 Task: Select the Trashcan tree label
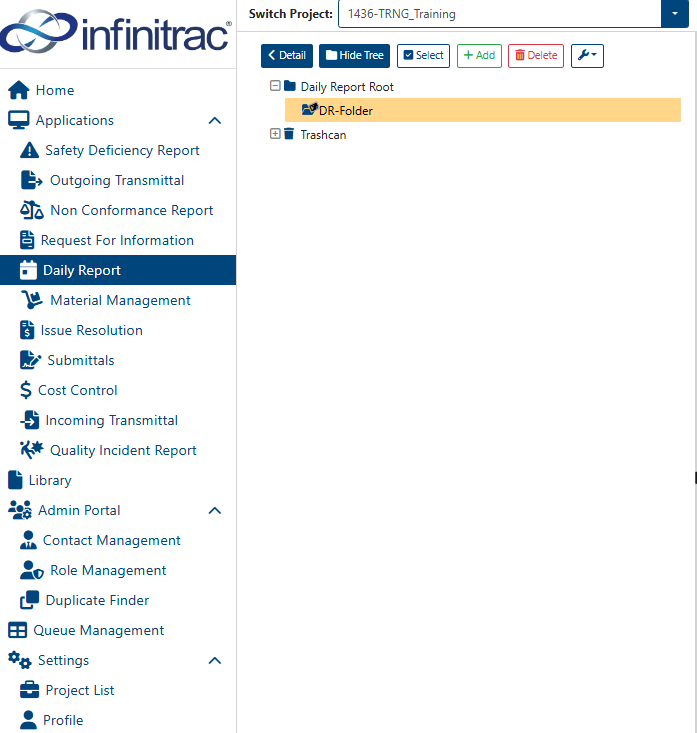[x=323, y=135]
